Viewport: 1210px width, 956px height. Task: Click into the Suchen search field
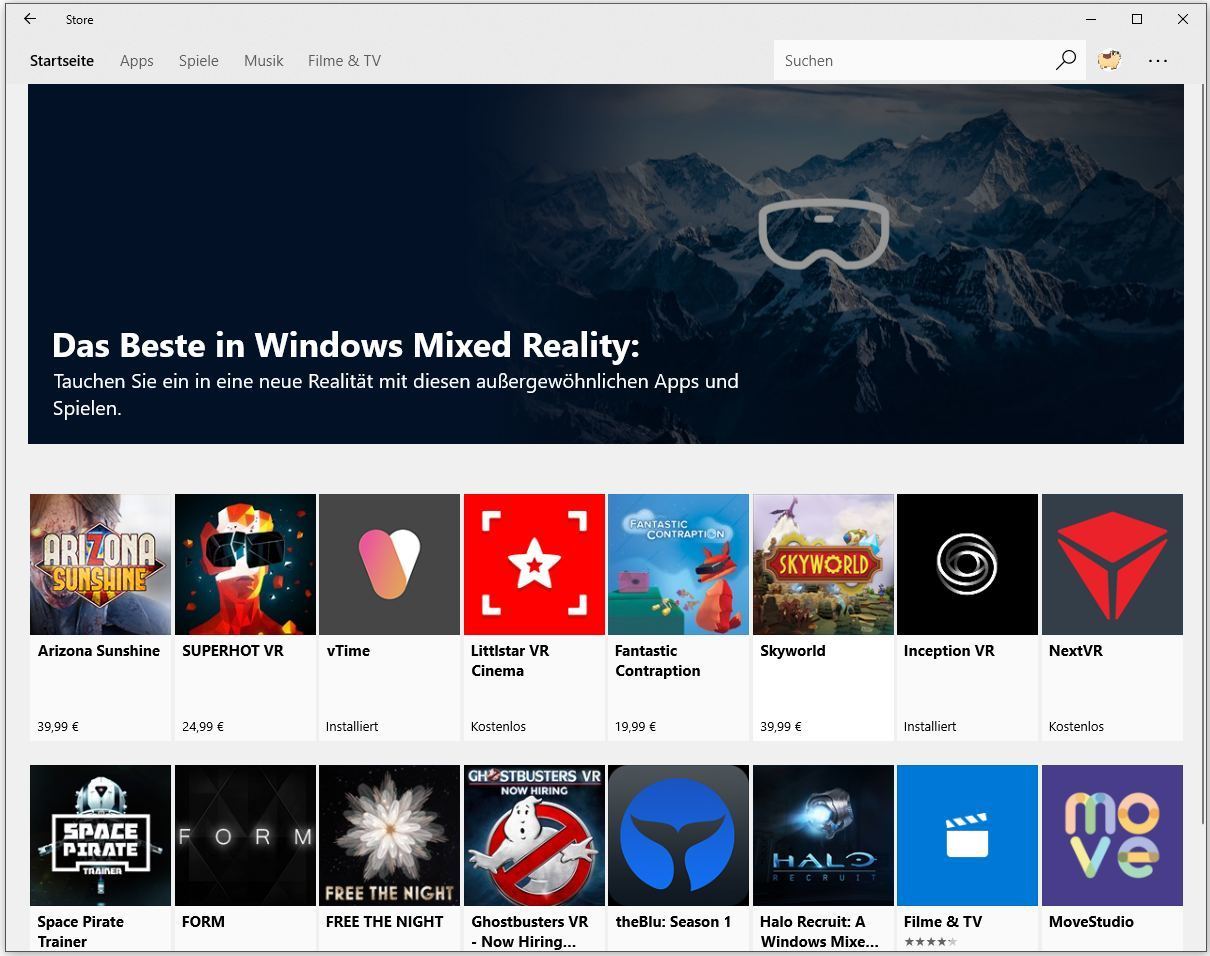pos(910,60)
